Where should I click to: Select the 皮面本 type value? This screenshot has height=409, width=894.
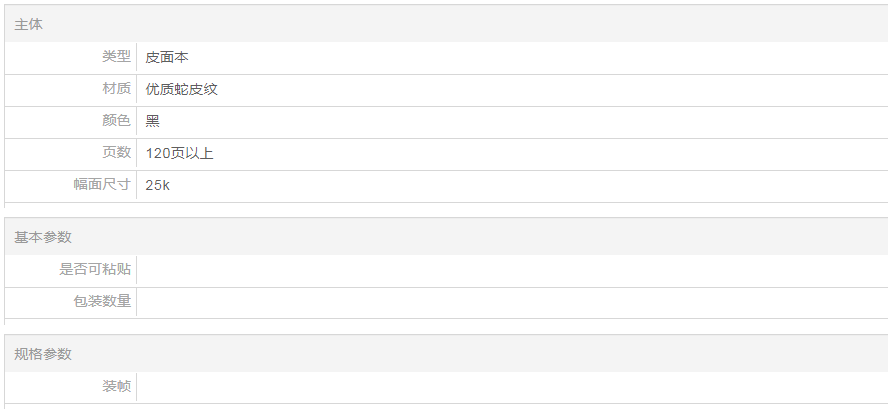167,57
